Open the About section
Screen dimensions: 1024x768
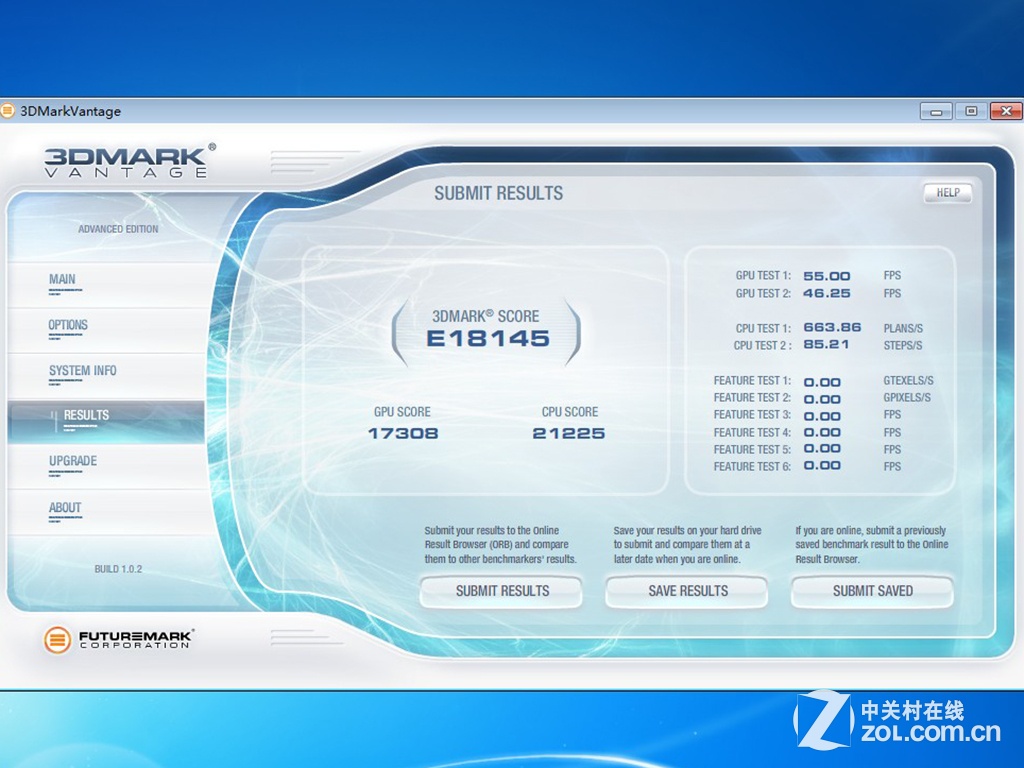(65, 508)
